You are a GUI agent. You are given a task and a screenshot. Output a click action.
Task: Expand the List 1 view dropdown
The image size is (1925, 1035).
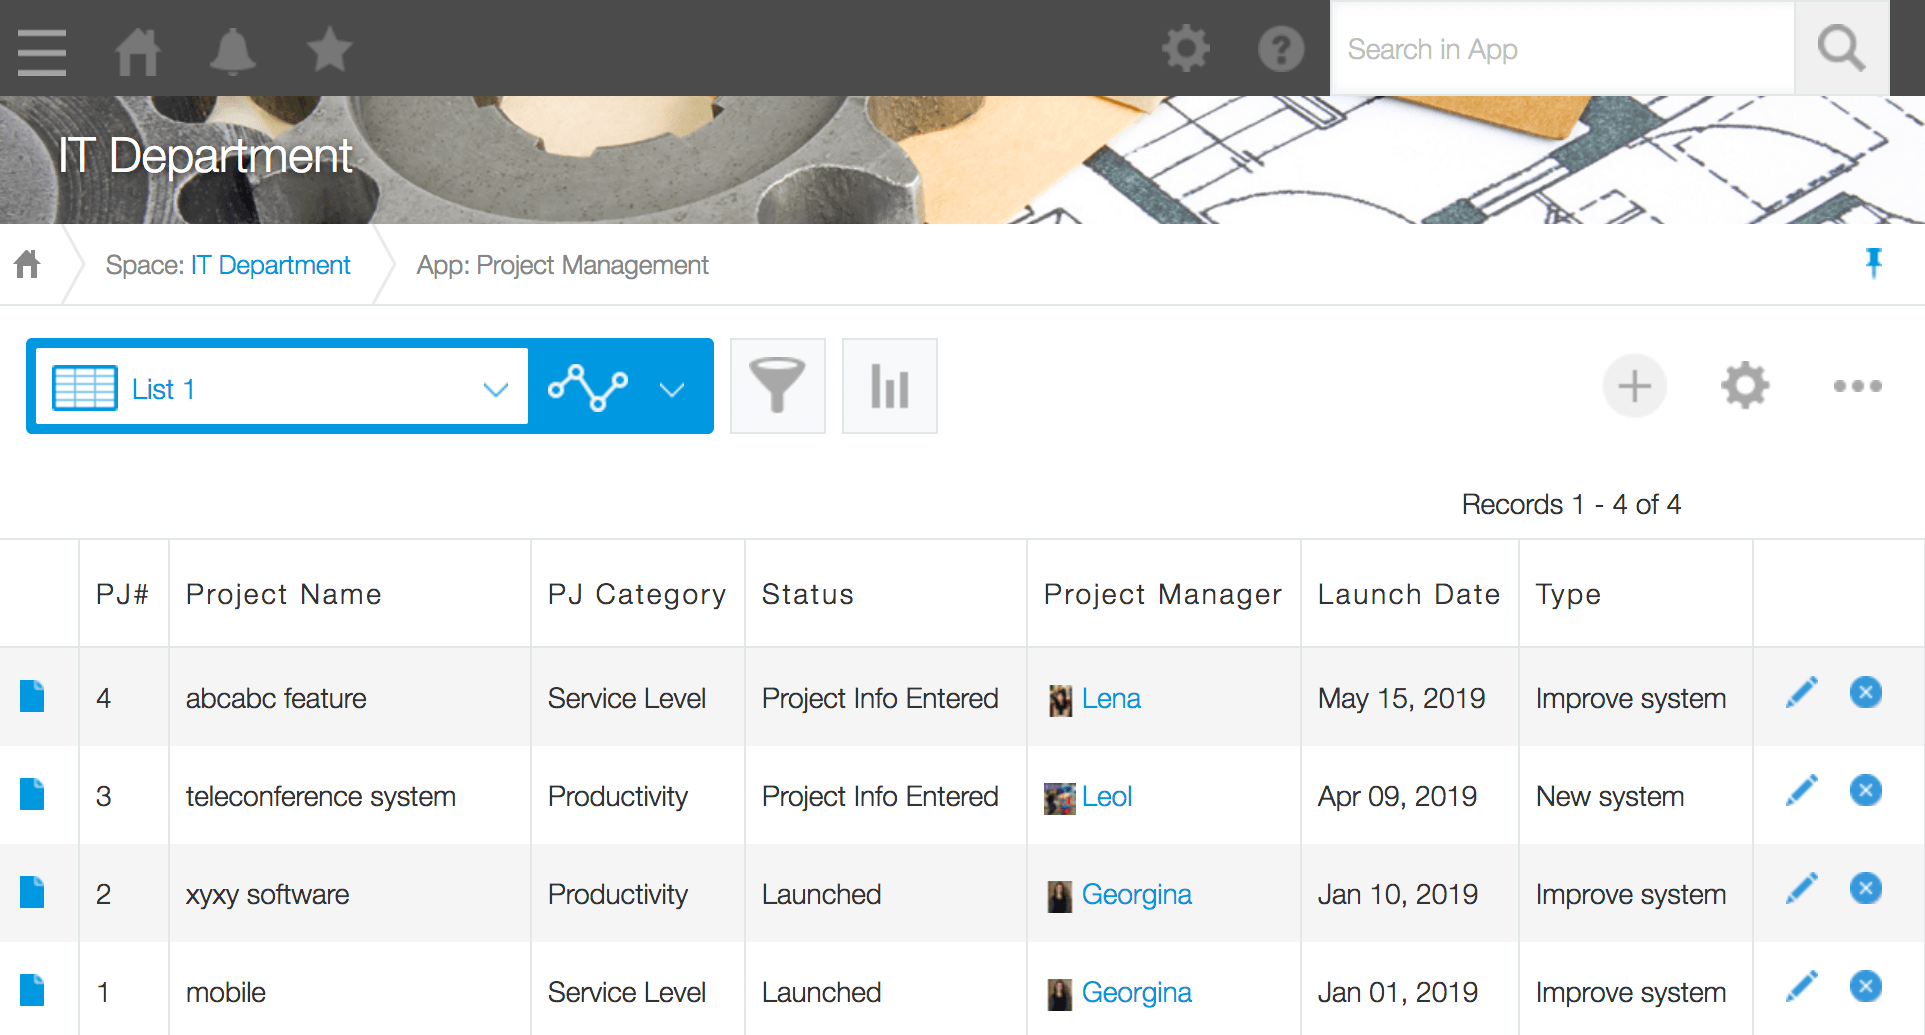495,389
